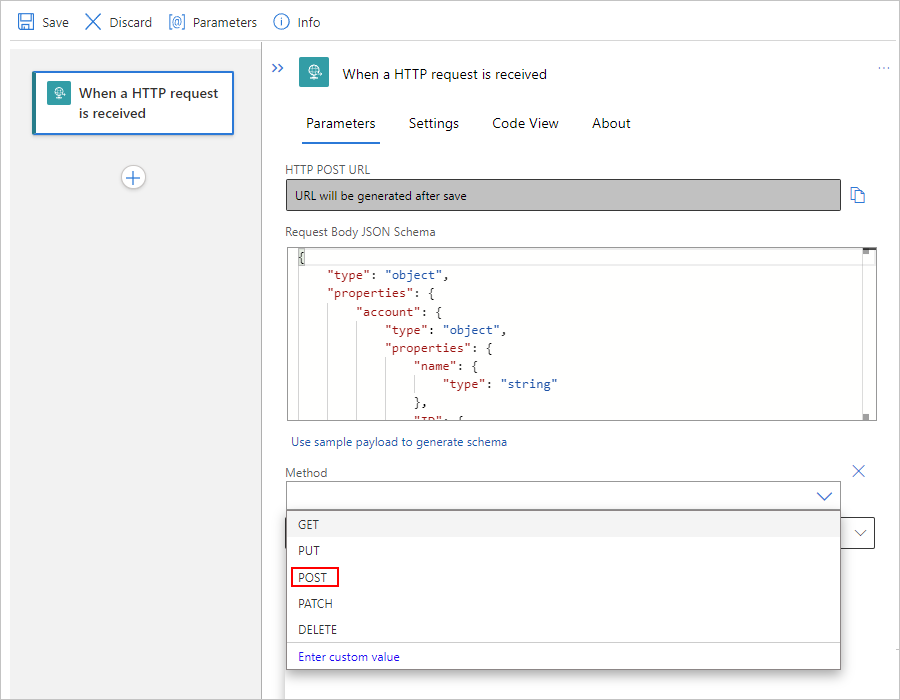Open the ellipsis menu for the trigger
This screenshot has width=900, height=700.
[883, 68]
